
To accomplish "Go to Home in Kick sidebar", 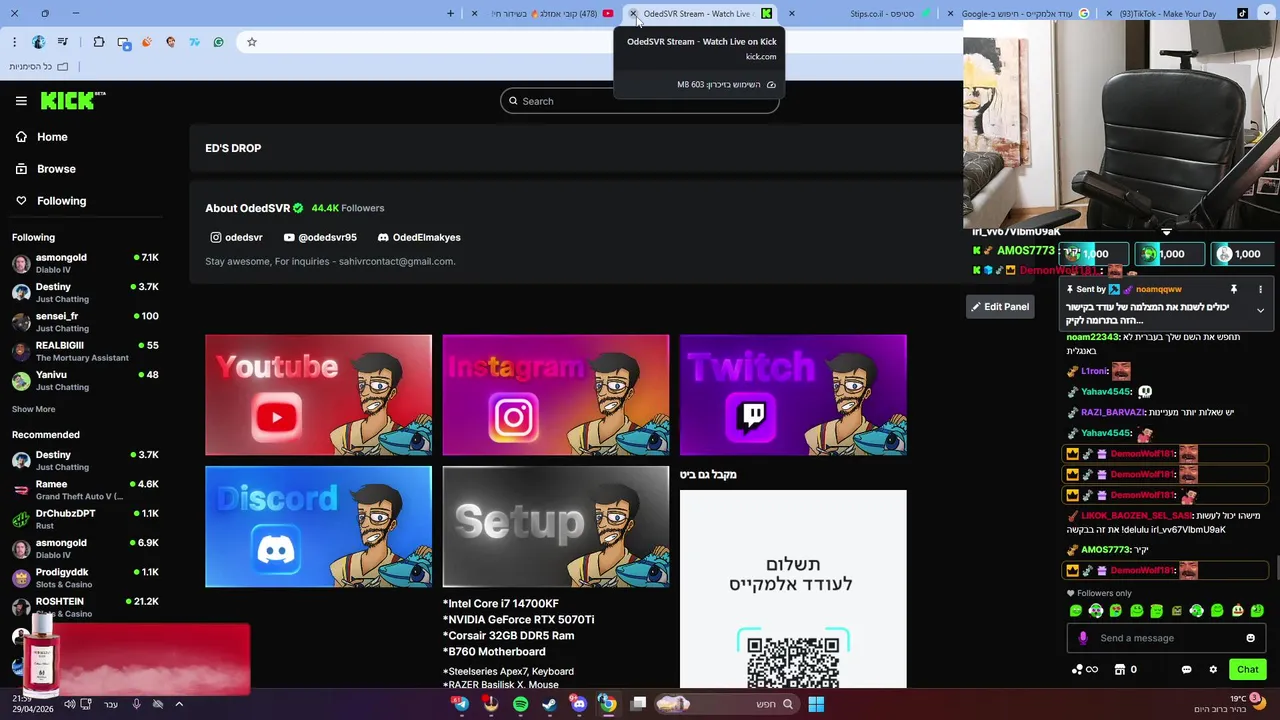I will tap(42, 137).
